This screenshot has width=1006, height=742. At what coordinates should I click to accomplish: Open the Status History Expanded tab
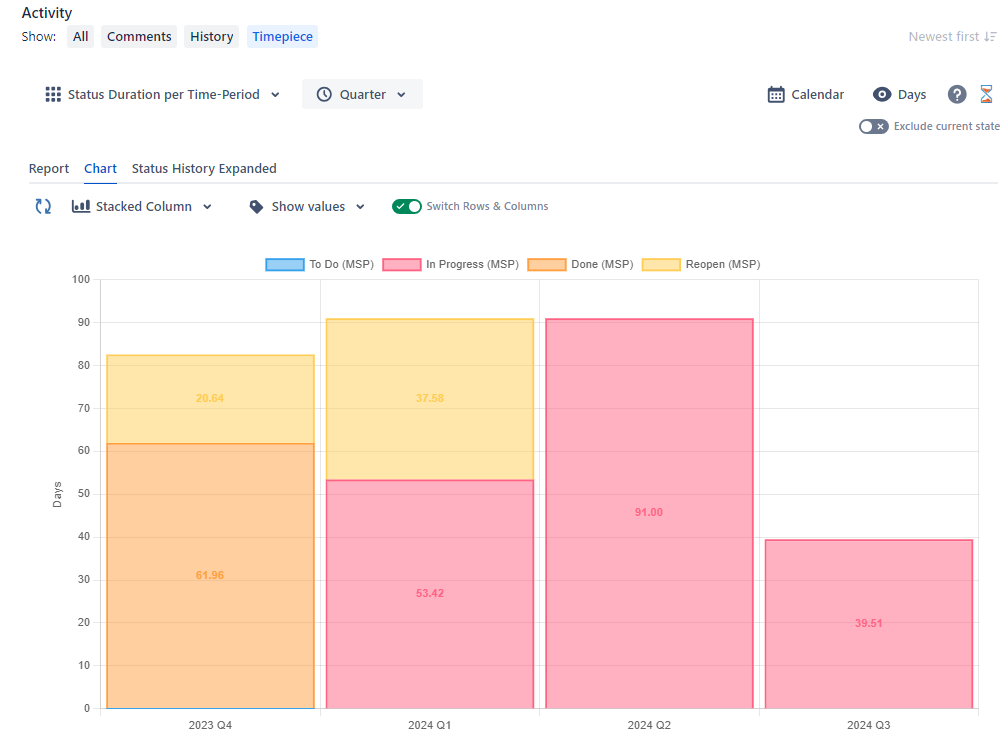(204, 168)
